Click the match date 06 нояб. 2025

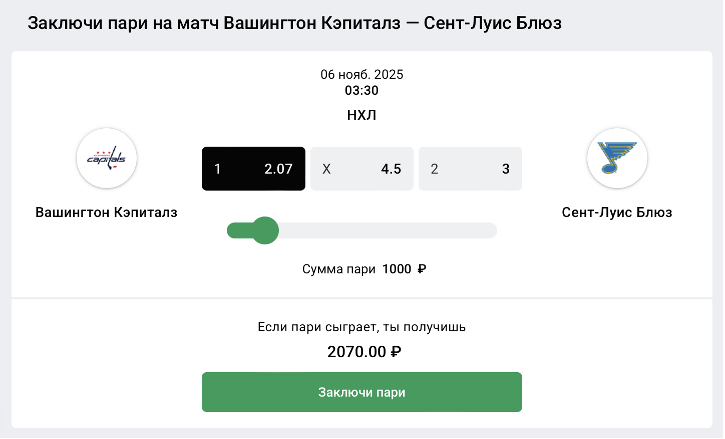362,75
